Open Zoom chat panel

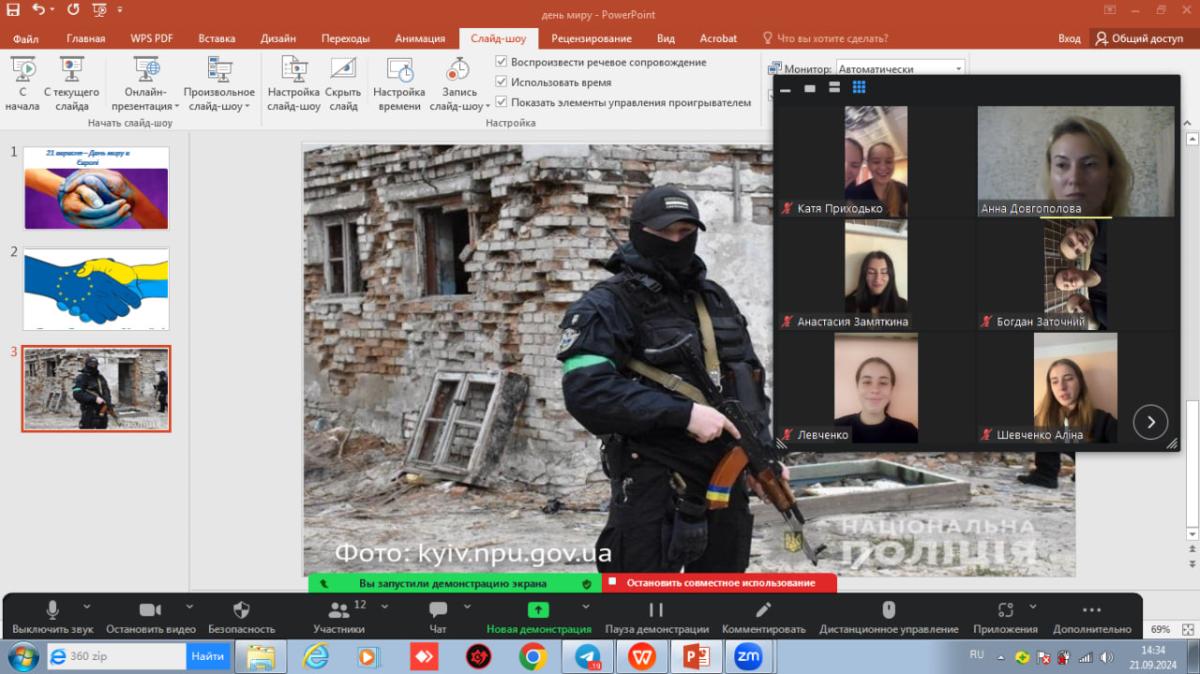(x=438, y=611)
